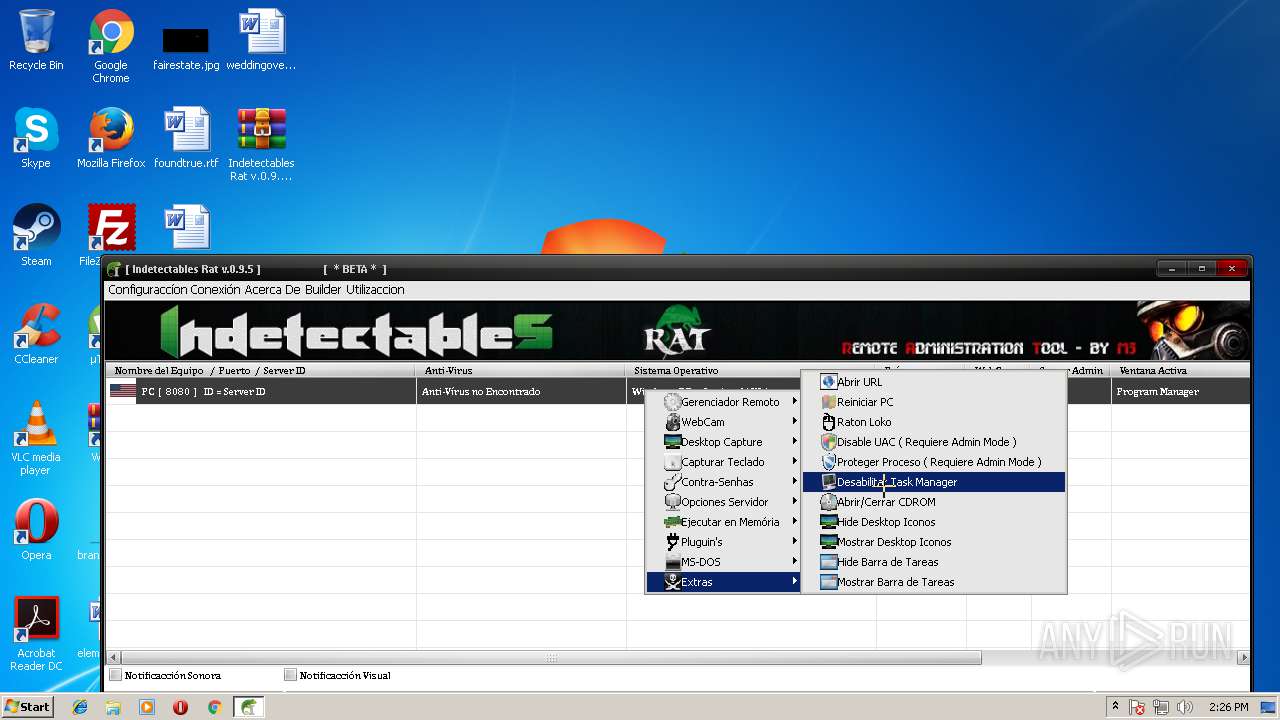Open the Configuraccion menu

click(146, 290)
